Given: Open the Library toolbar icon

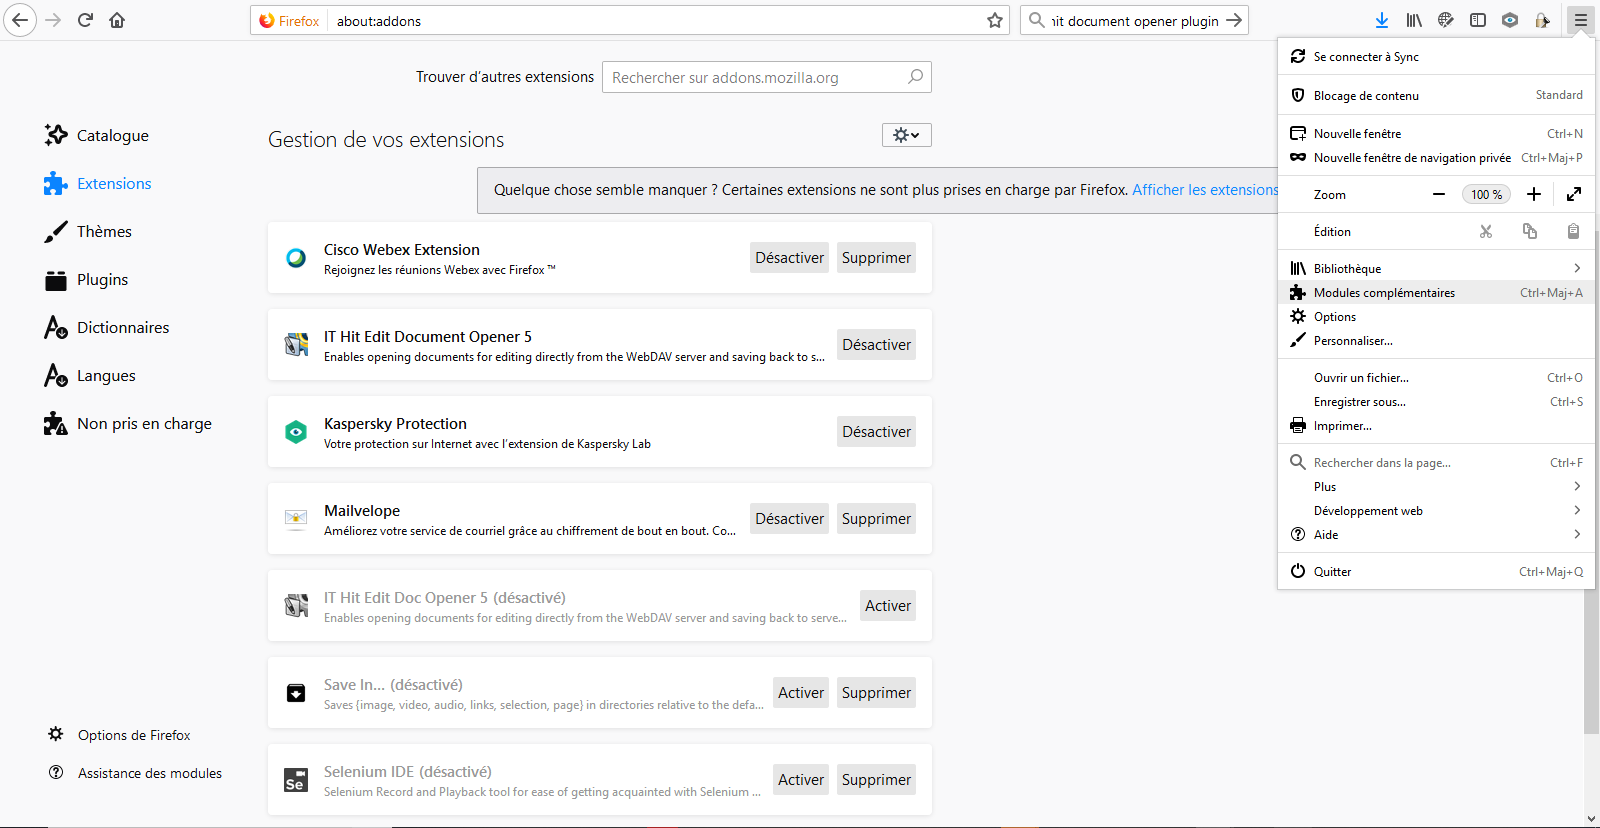Looking at the screenshot, I should tap(1414, 20).
